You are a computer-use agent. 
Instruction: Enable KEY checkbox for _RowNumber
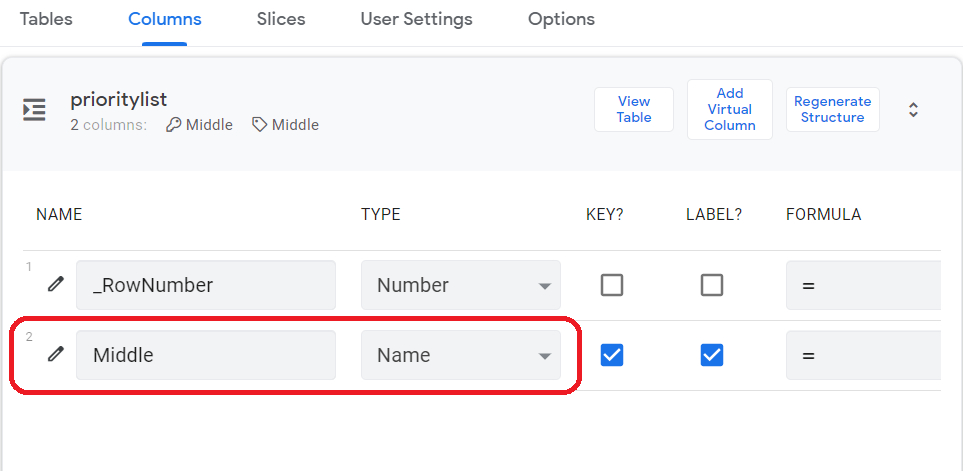click(x=612, y=285)
